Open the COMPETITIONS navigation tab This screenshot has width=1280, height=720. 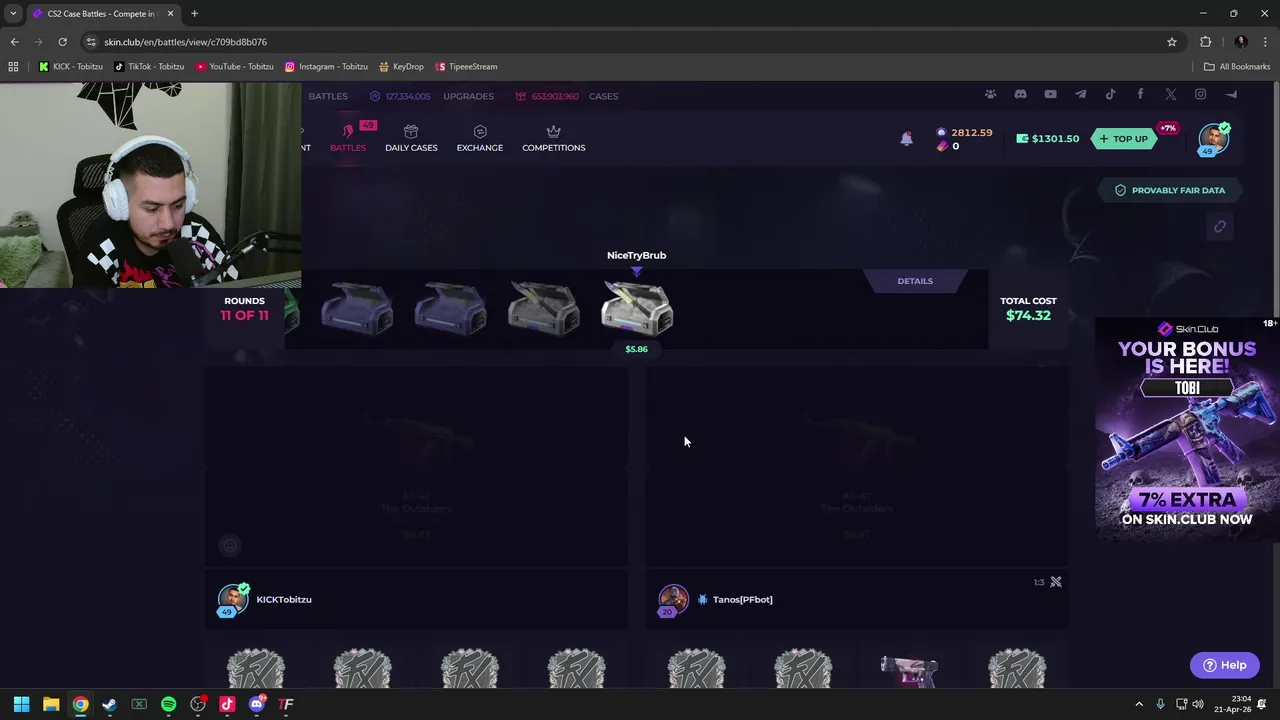[554, 138]
